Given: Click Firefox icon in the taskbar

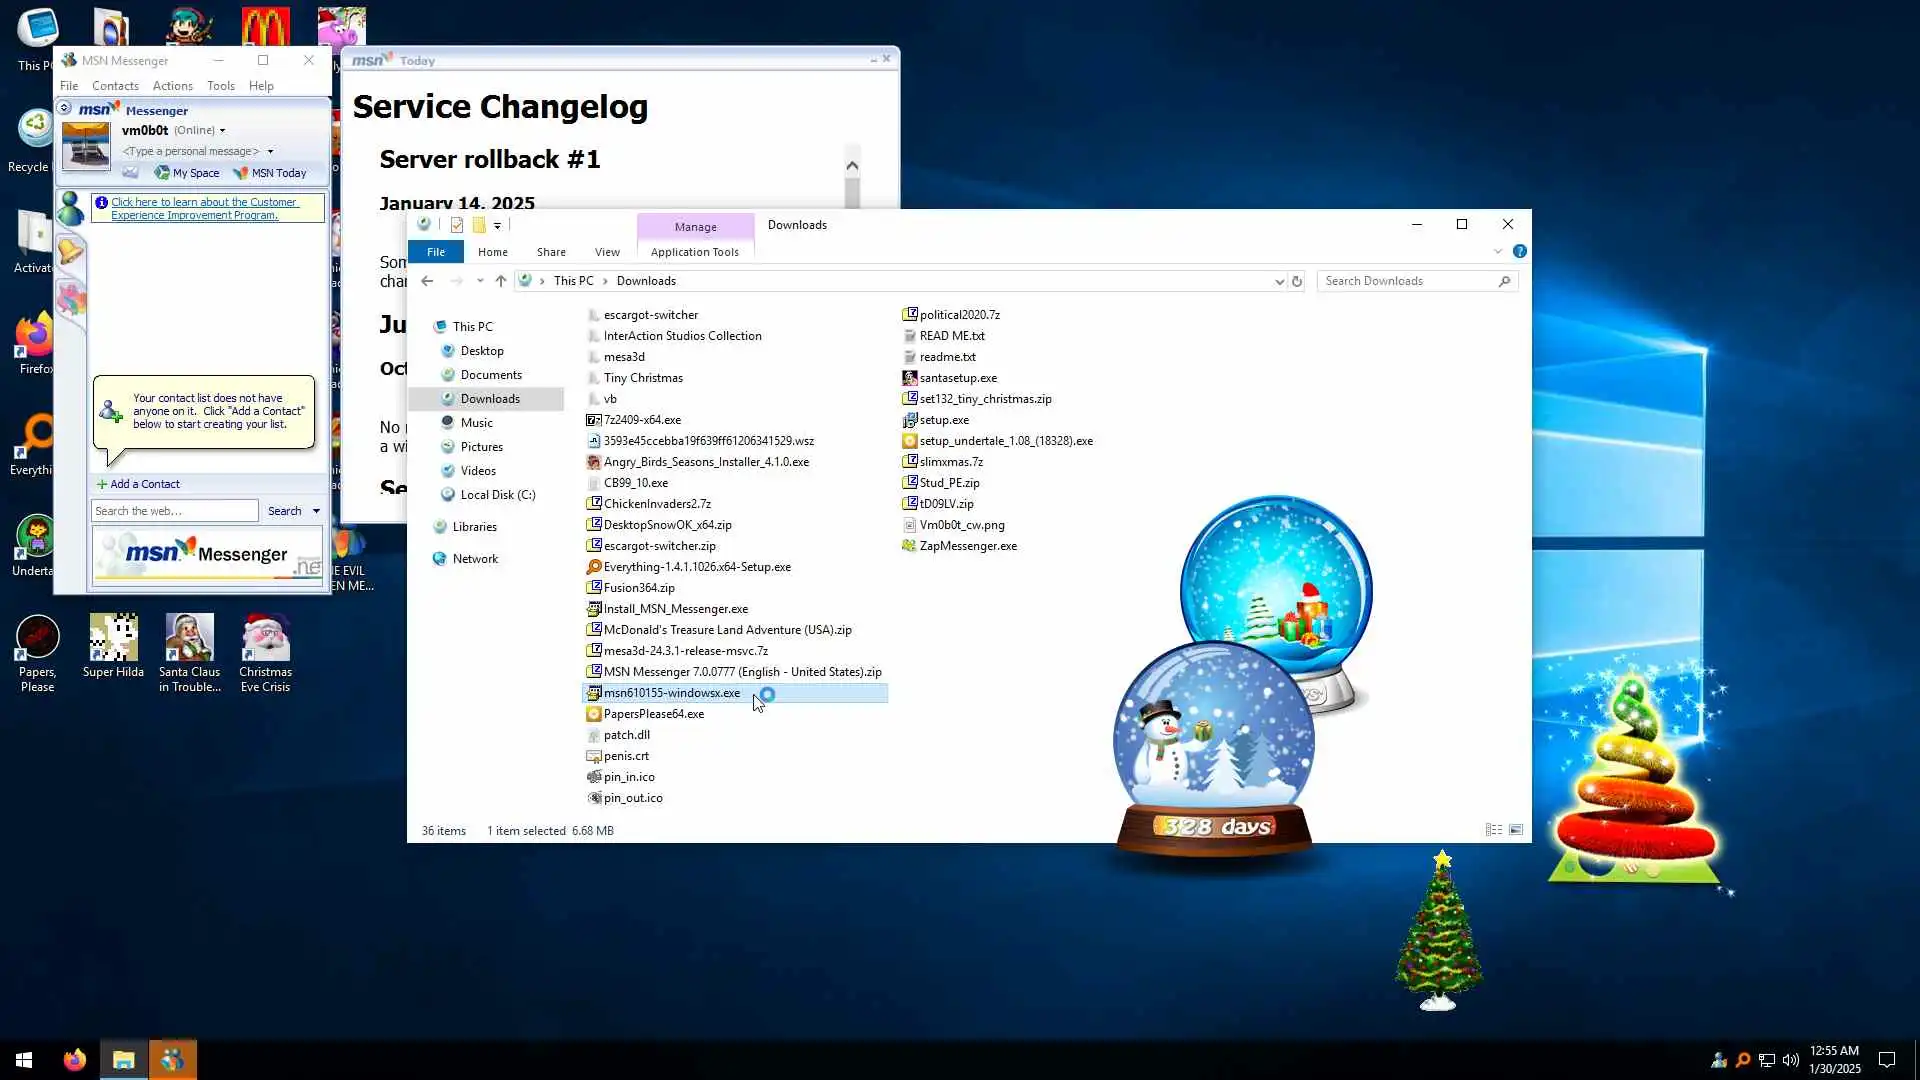Looking at the screenshot, I should (75, 1060).
